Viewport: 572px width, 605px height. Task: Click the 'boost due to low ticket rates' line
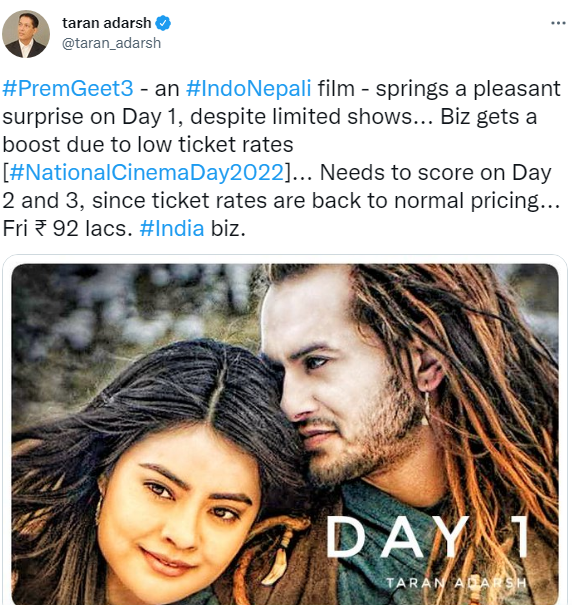click(148, 144)
